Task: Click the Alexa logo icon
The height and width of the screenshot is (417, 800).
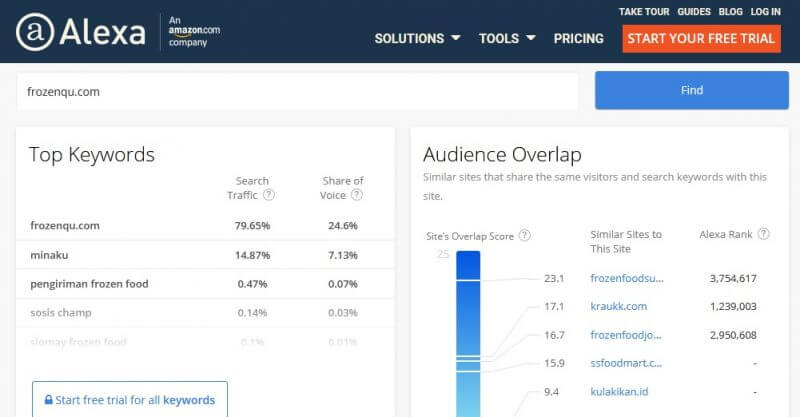Action: click(x=35, y=32)
